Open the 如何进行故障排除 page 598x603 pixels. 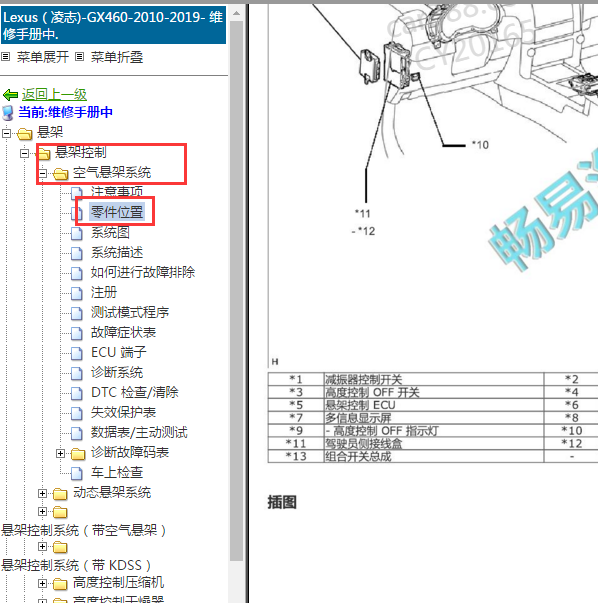(143, 273)
